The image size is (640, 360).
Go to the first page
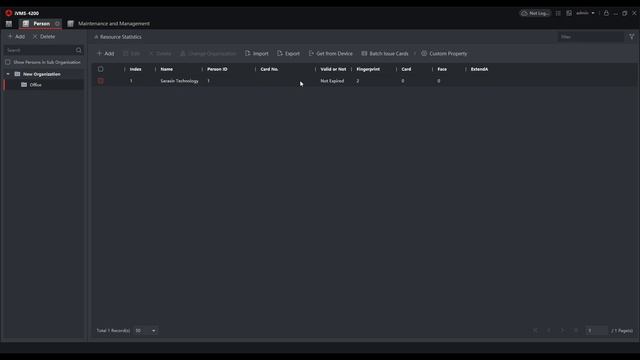(x=535, y=331)
